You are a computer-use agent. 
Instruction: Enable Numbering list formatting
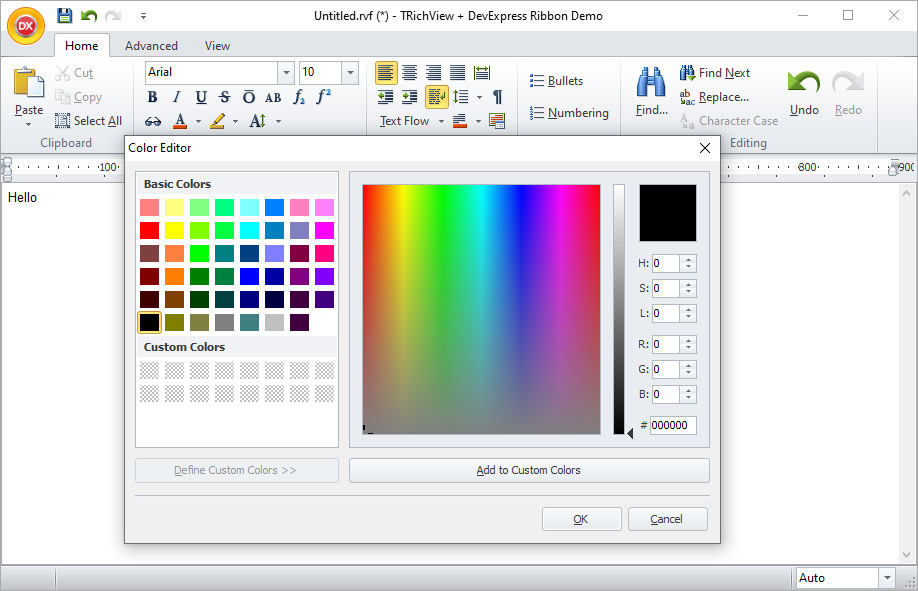(568, 112)
